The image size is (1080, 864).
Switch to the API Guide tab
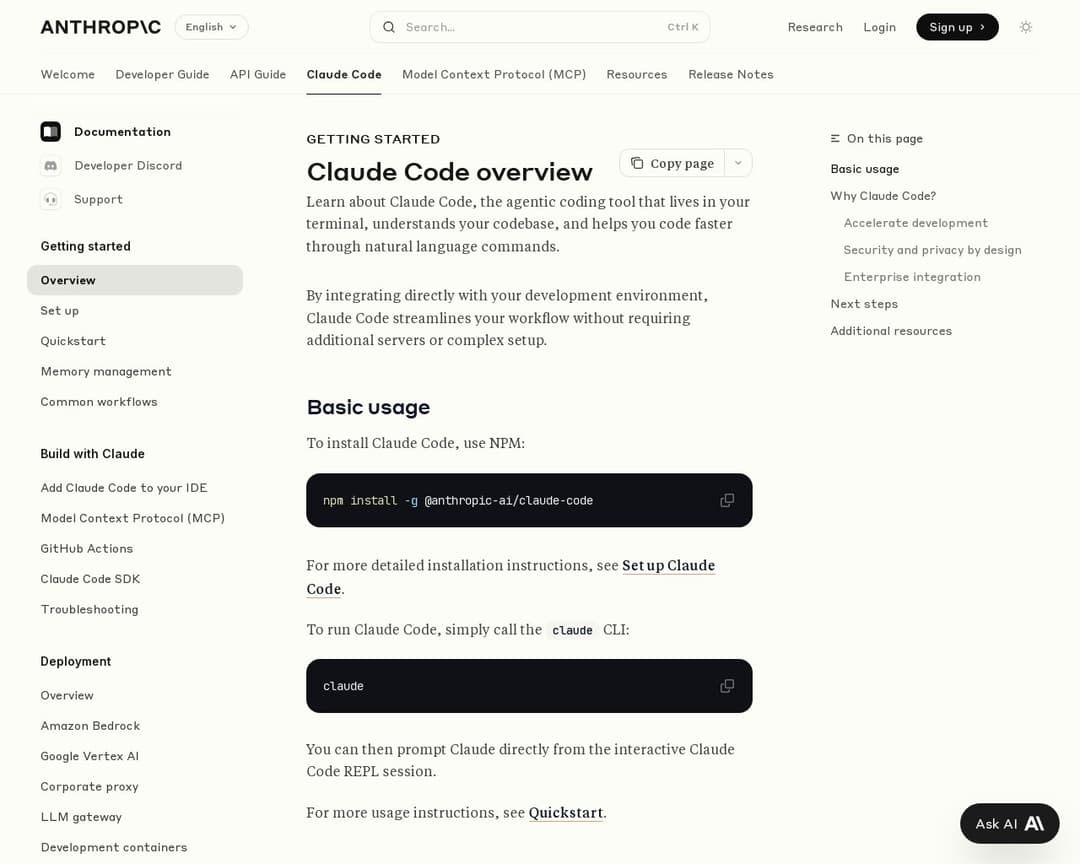[x=258, y=74]
